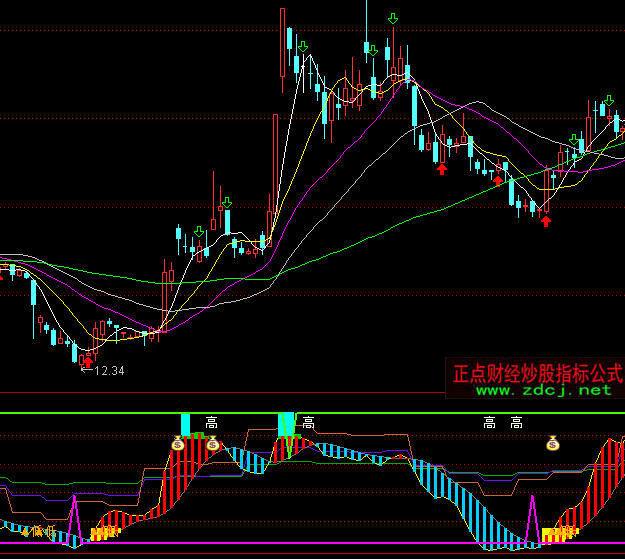The image size is (625, 559).
Task: Click the left cyan signal bar atop the indicator
Action: point(186,423)
